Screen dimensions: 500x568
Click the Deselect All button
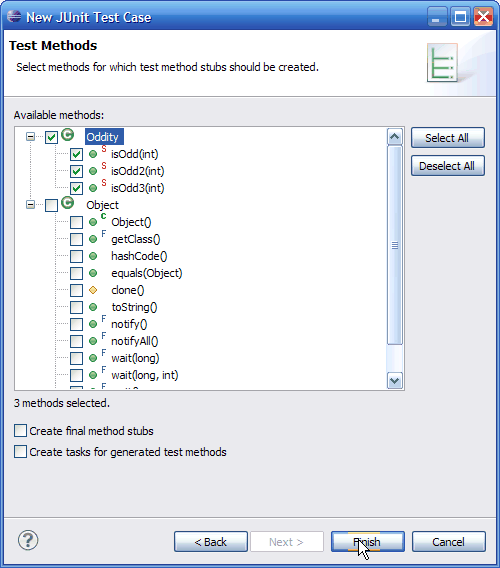pos(447,166)
